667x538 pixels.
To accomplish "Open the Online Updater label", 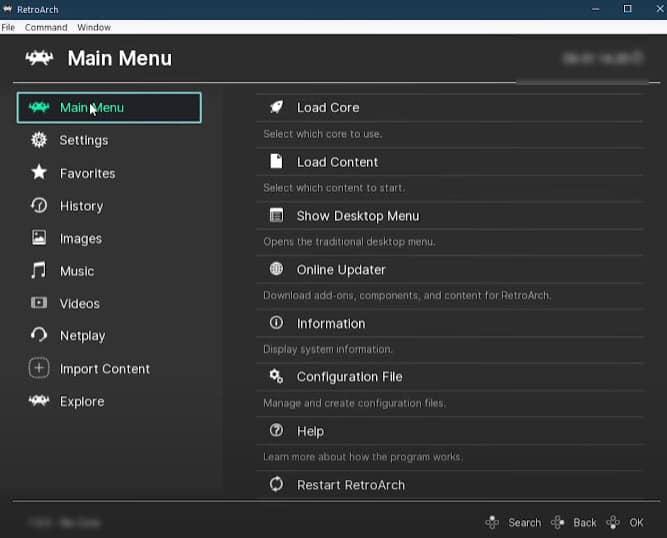I will coord(341,270).
